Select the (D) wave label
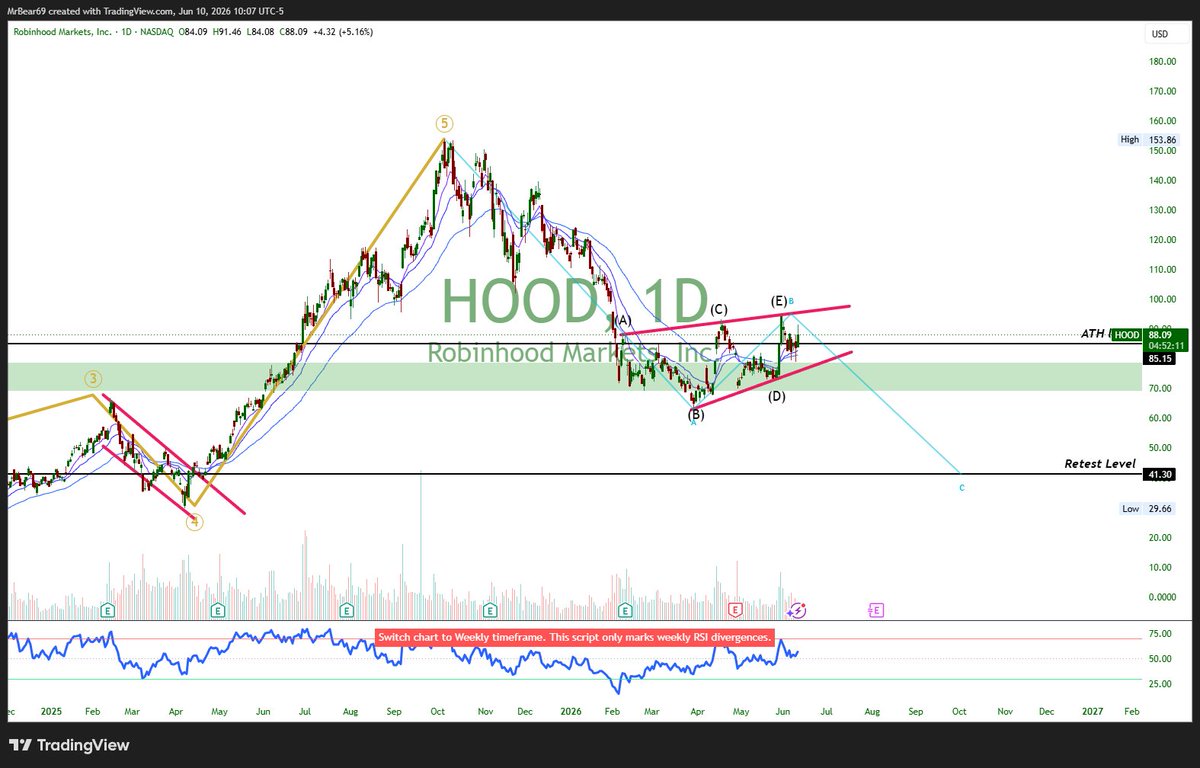The height and width of the screenshot is (768, 1200). point(776,397)
